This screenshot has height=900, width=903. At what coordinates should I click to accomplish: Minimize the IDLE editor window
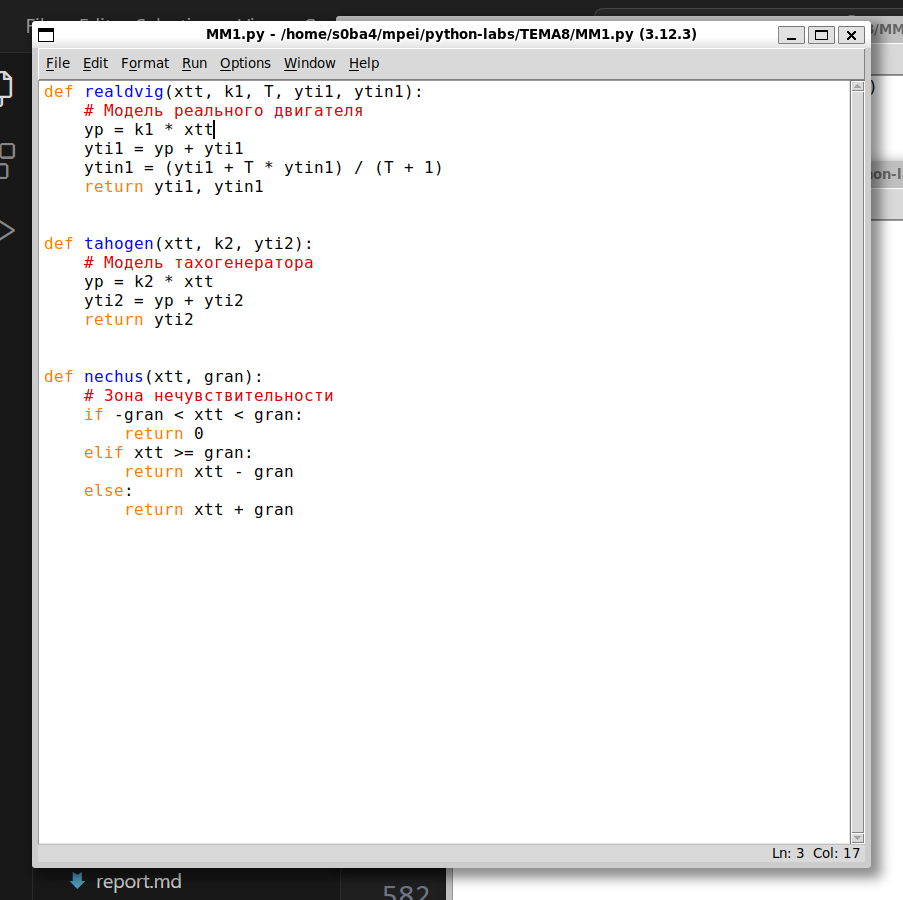click(791, 35)
